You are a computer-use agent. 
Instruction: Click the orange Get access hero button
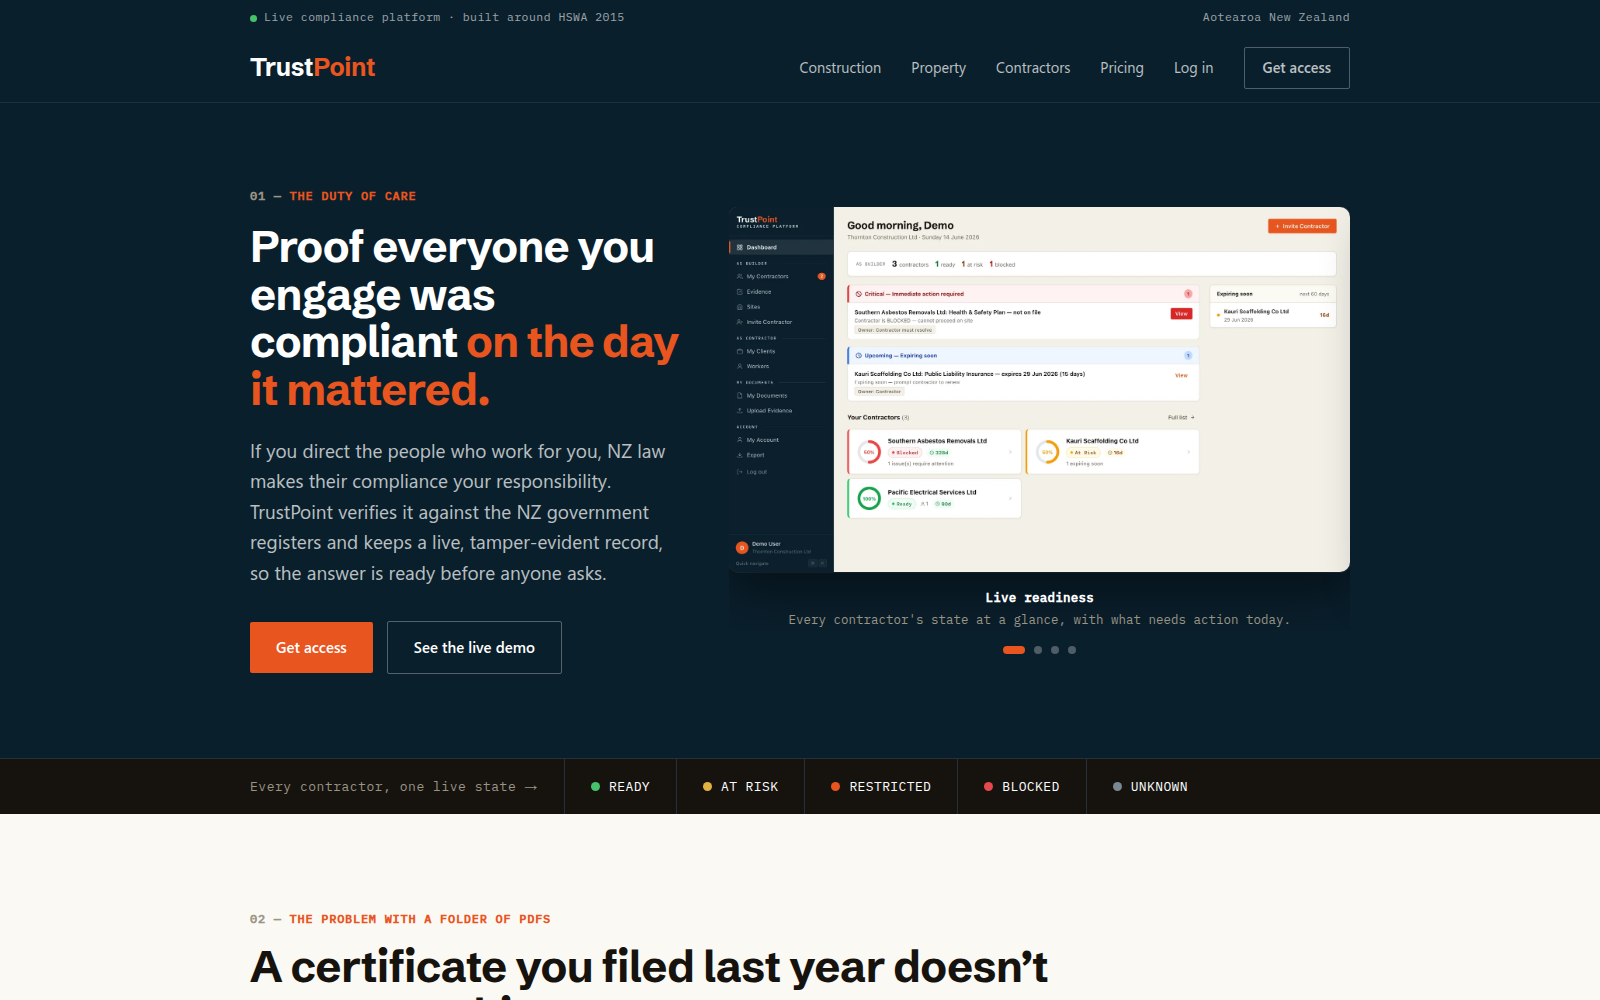click(x=311, y=647)
